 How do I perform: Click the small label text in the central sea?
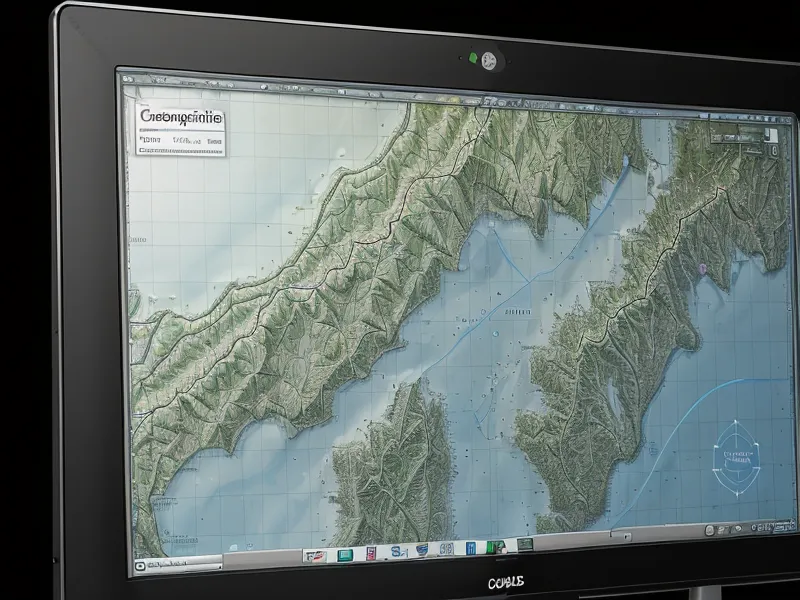point(518,311)
